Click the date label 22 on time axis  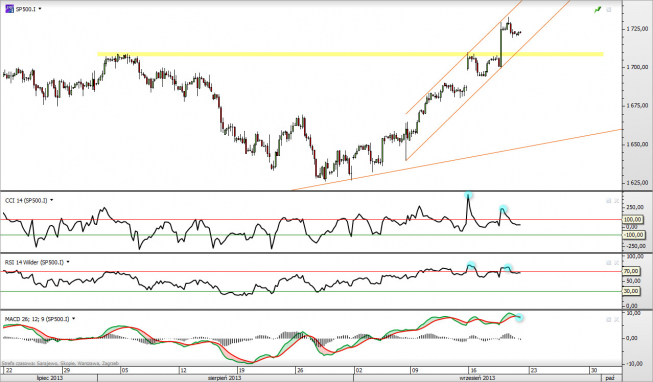pyautogui.click(x=8, y=370)
